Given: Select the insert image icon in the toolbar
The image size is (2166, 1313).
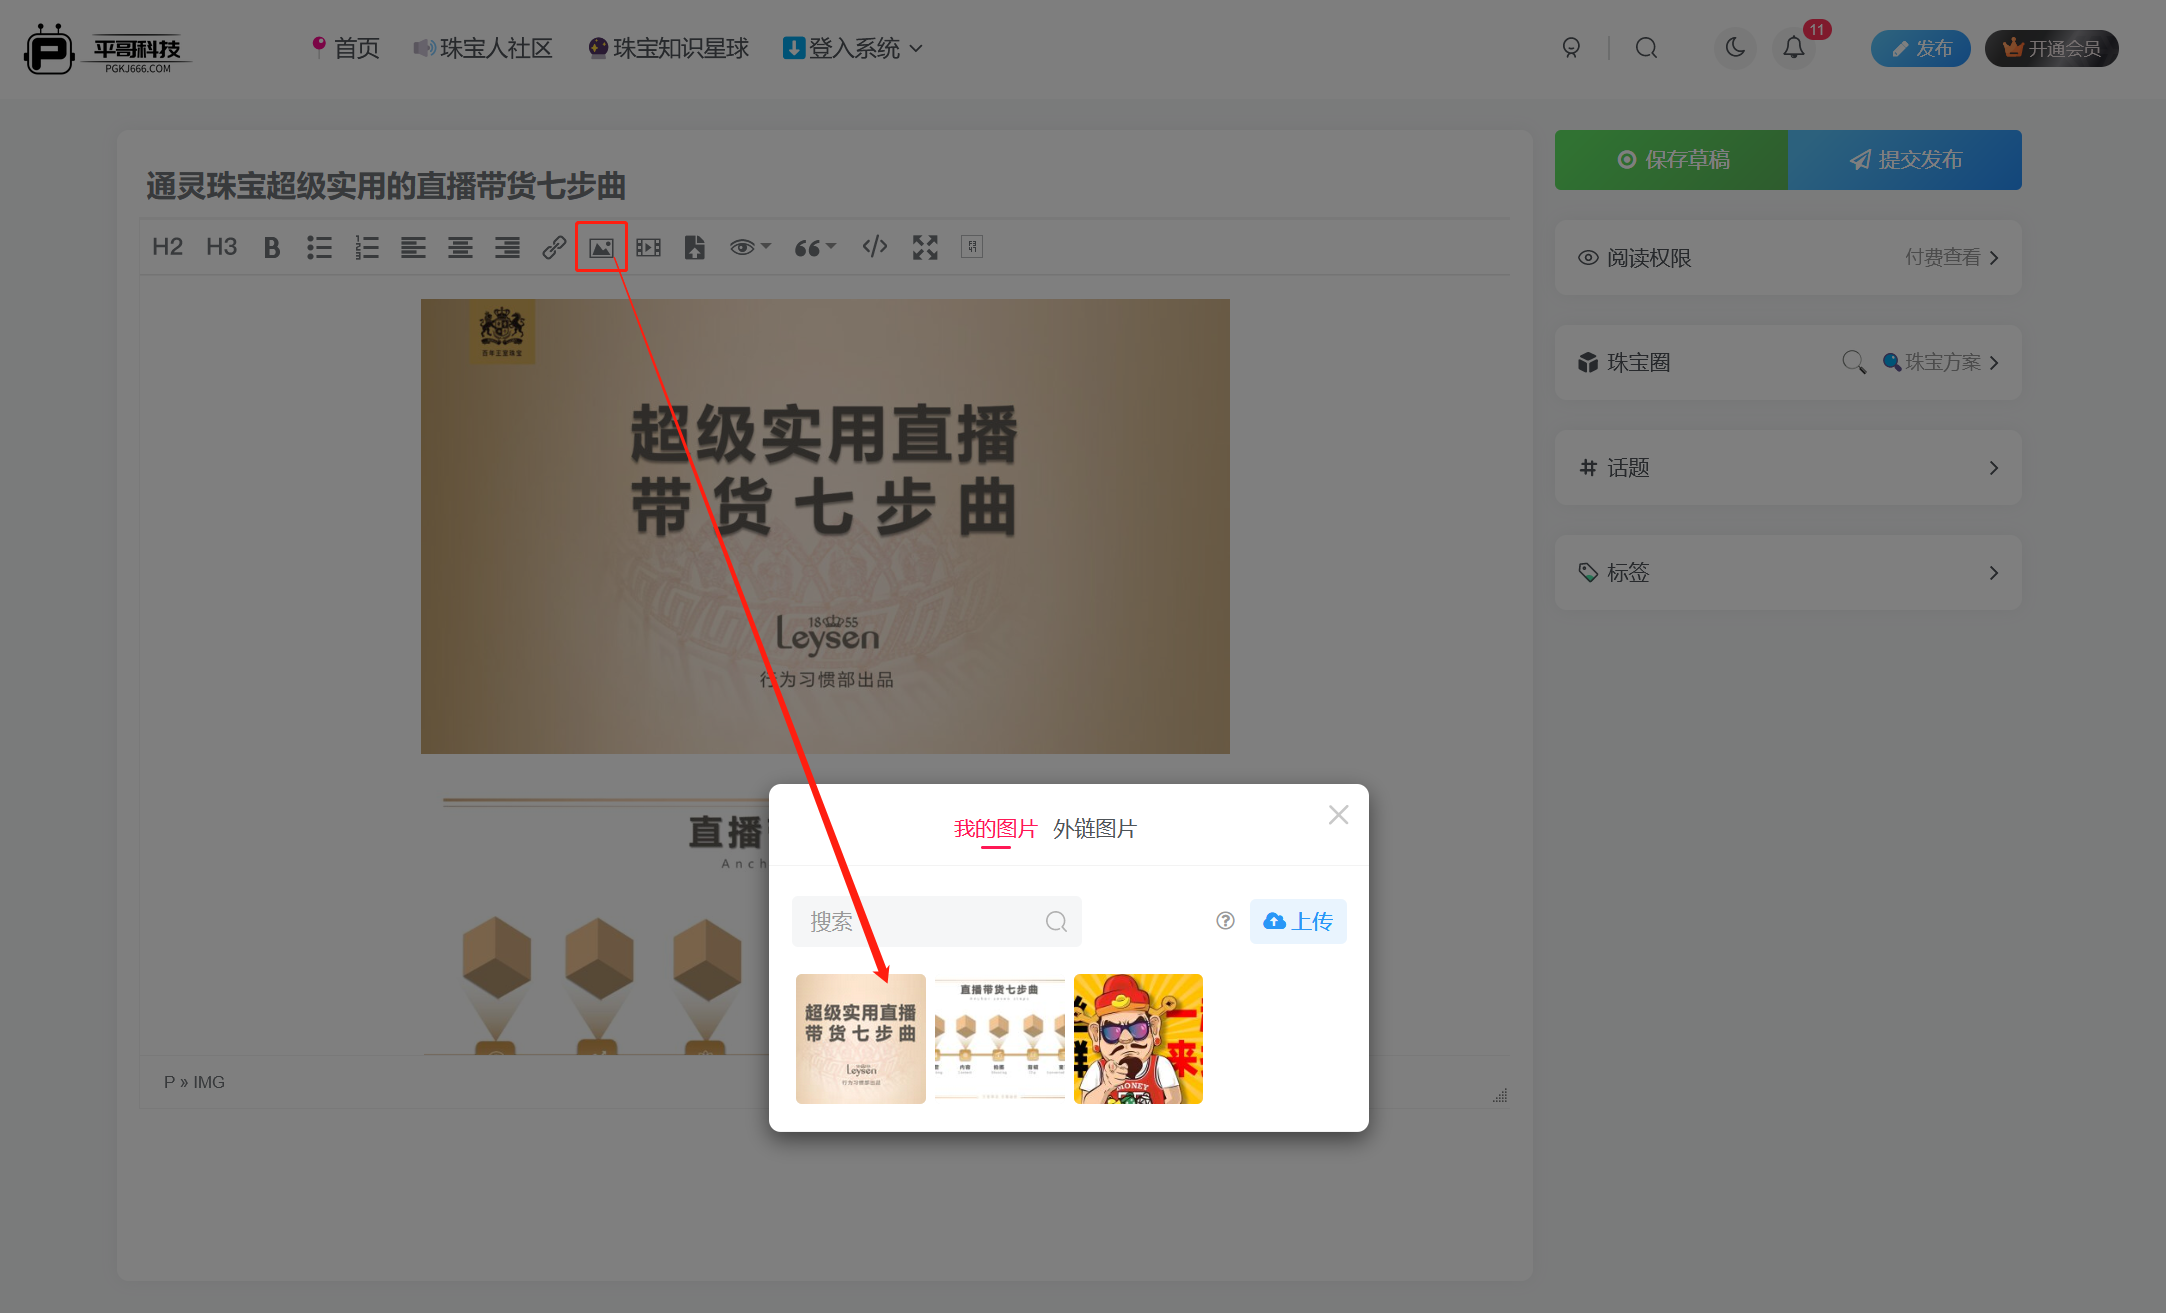Looking at the screenshot, I should [x=601, y=246].
